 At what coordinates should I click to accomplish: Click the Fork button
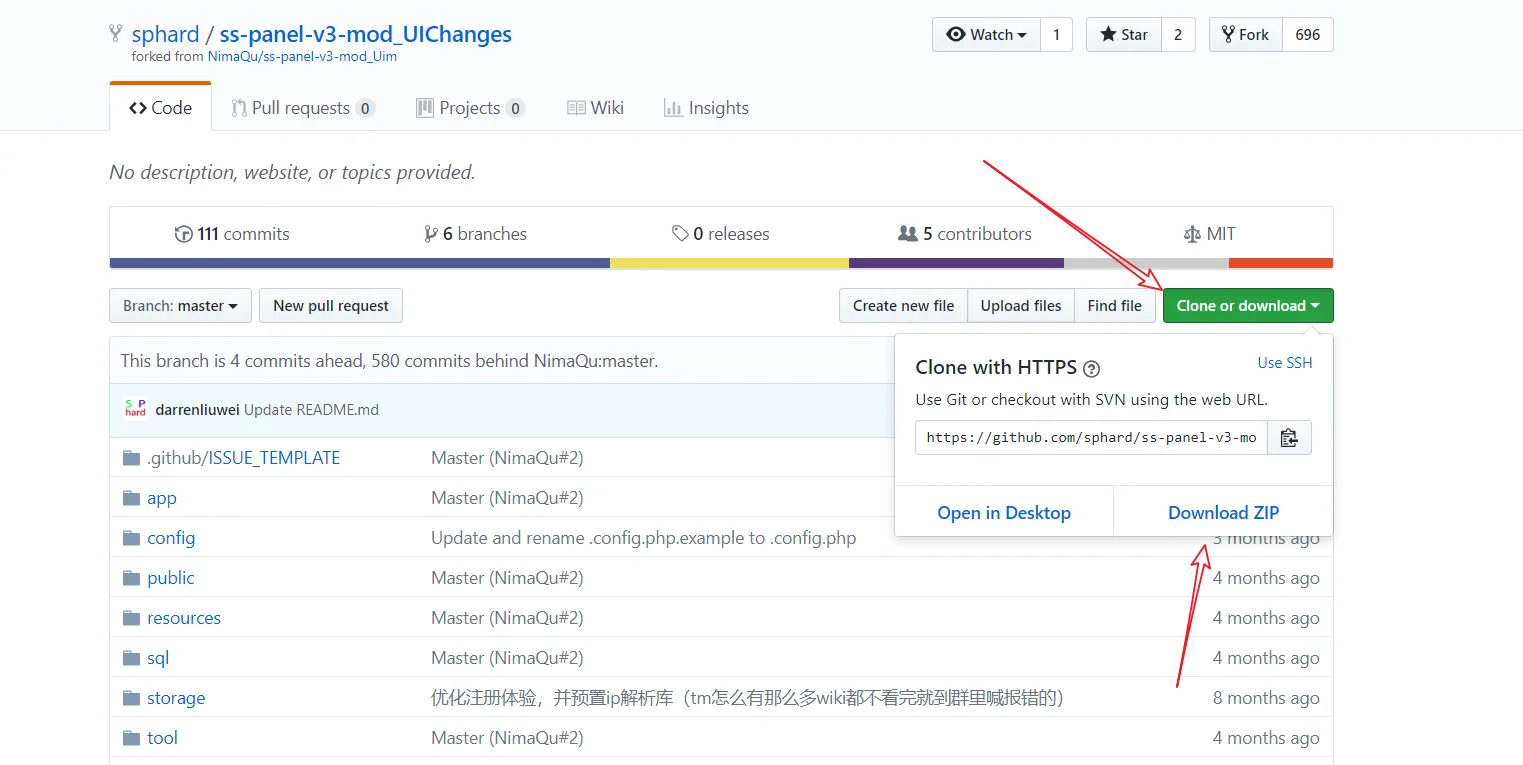pos(1245,35)
